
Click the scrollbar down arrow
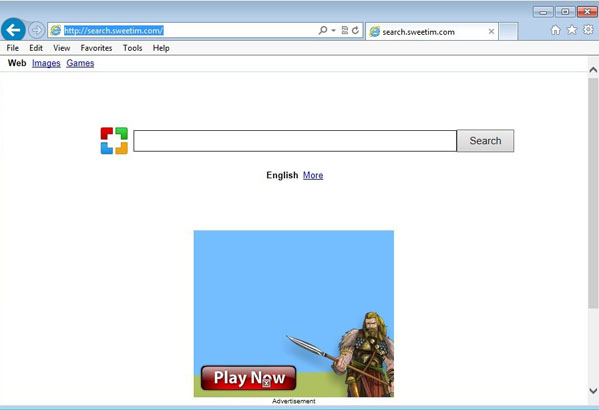[x=593, y=391]
